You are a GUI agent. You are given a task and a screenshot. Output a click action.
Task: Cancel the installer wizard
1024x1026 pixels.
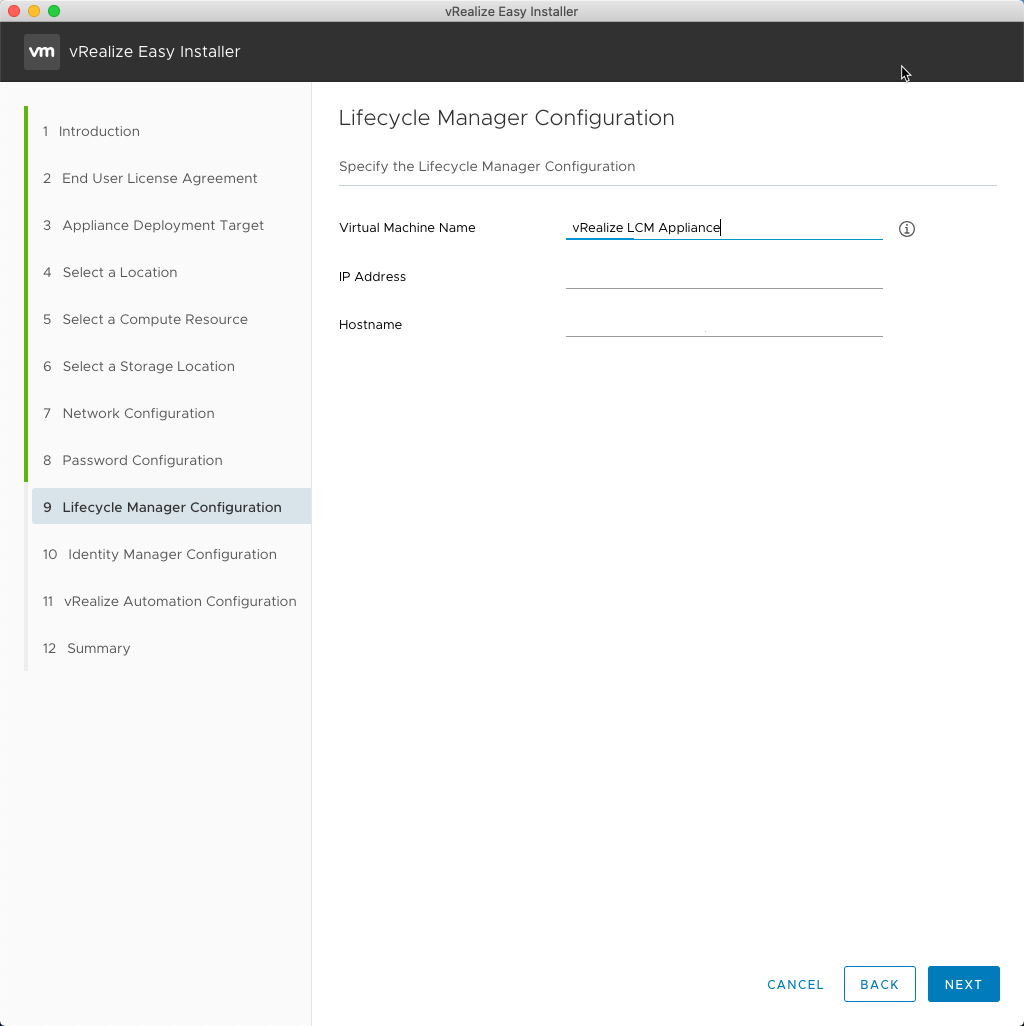pos(795,984)
